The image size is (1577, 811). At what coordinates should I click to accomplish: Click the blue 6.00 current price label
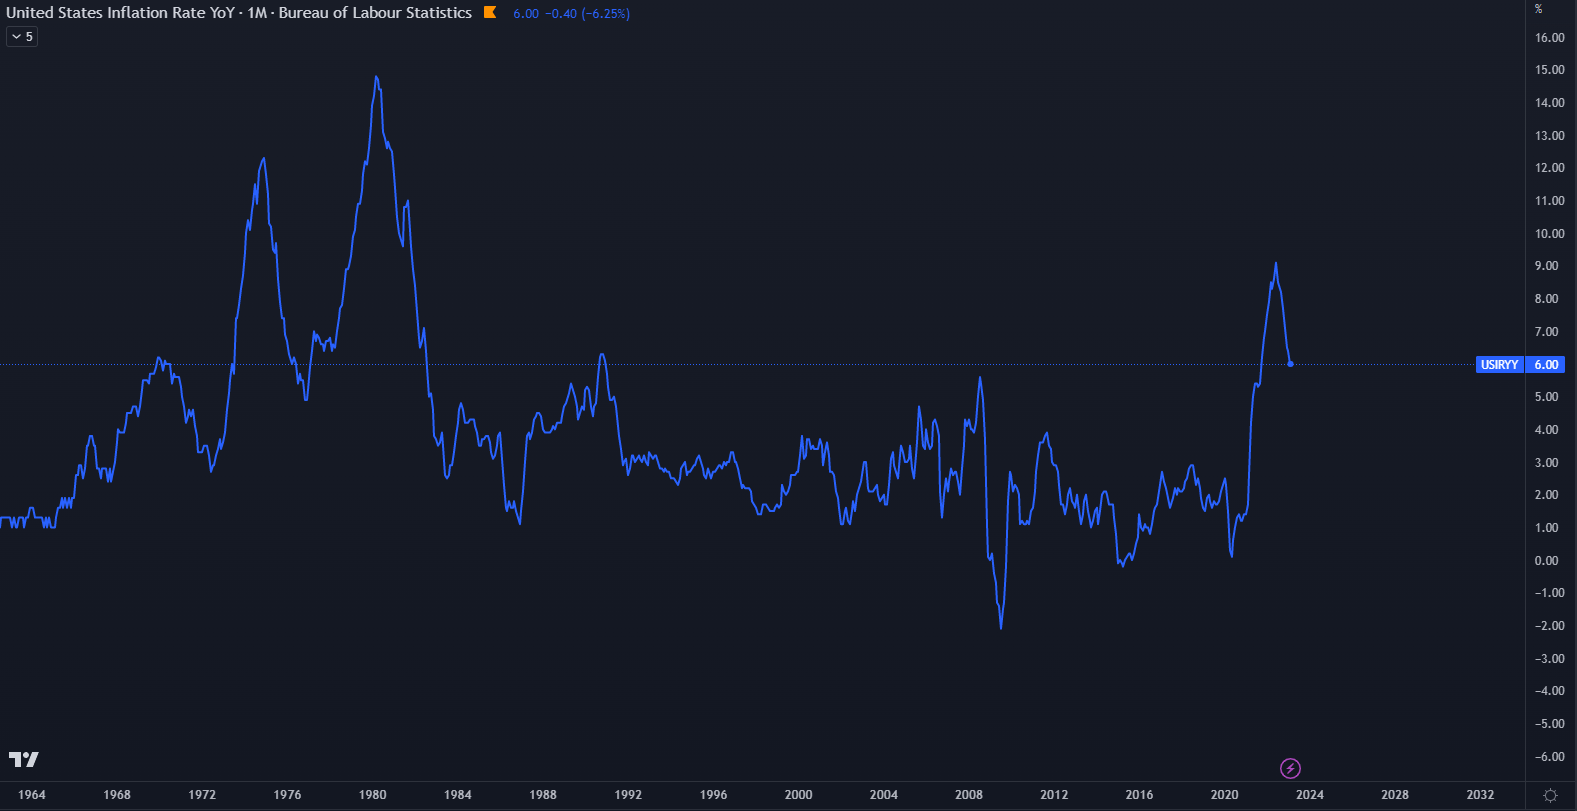click(x=1546, y=365)
